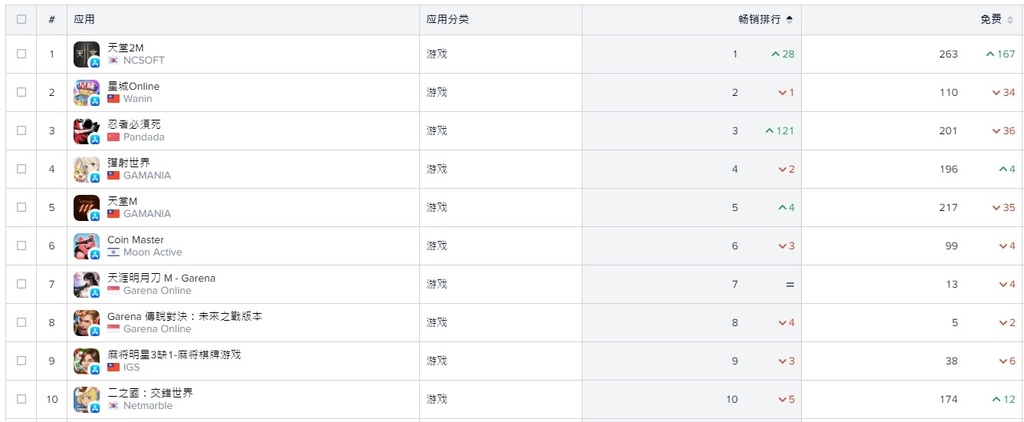Screen dimensions: 1024x422
Task: Open the 二之國:交錯世界 app icon
Action: click(86, 400)
